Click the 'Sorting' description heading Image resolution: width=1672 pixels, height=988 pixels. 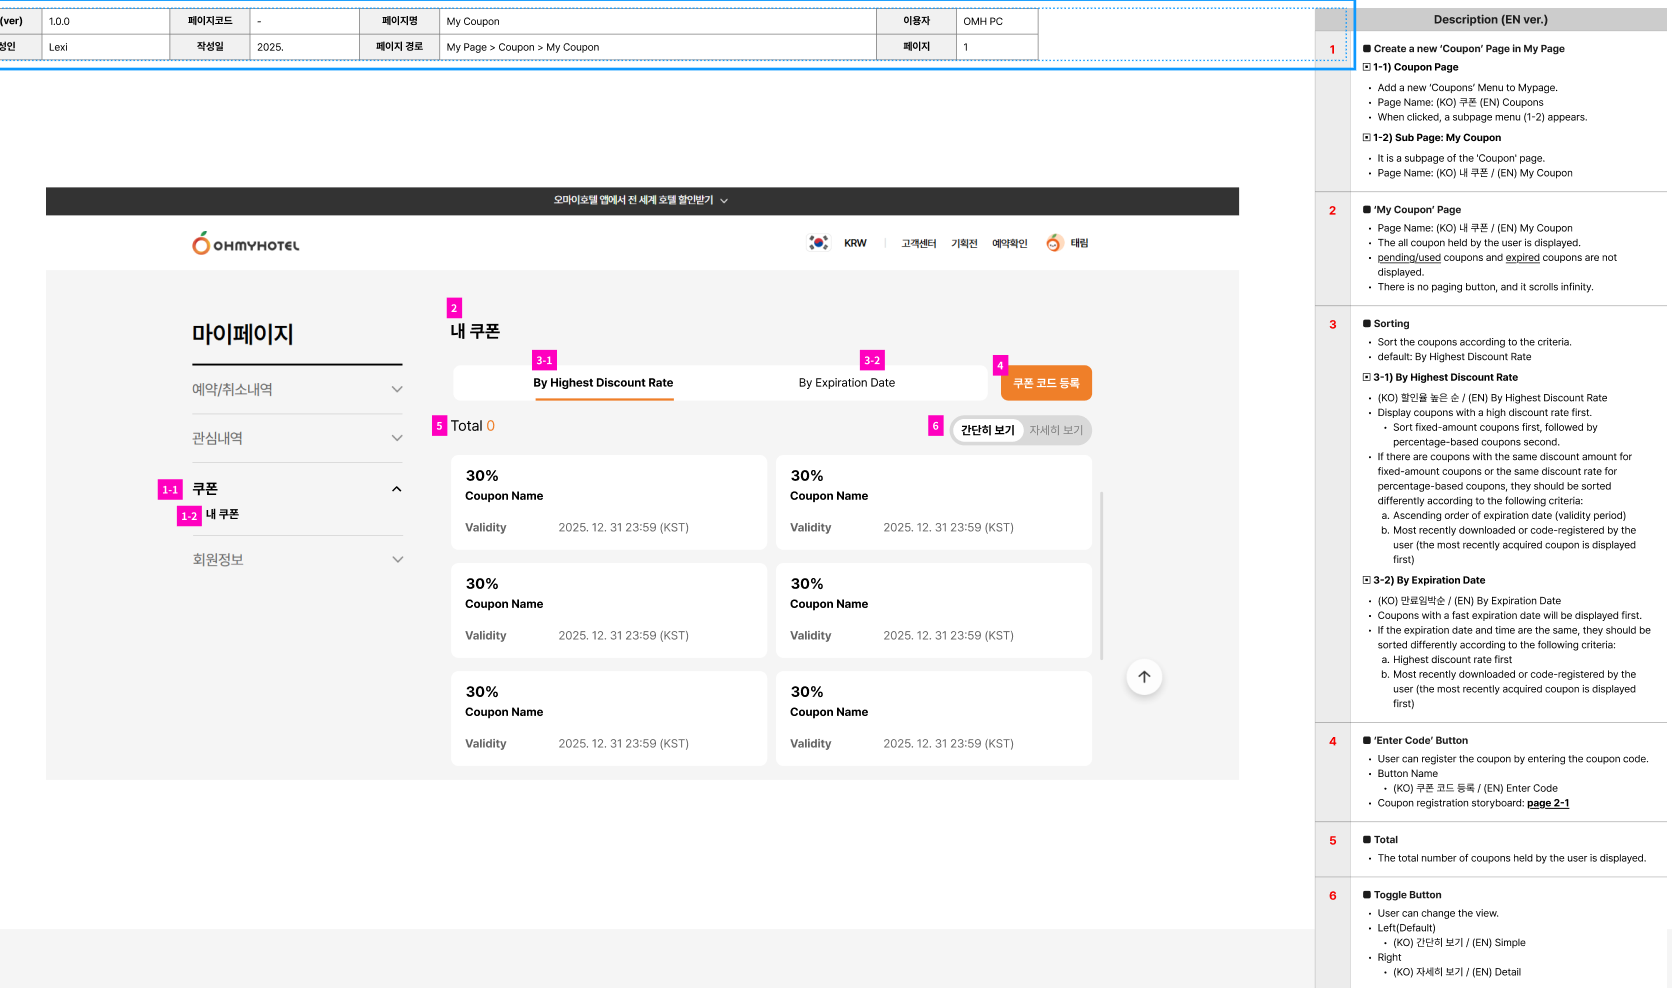1391,324
